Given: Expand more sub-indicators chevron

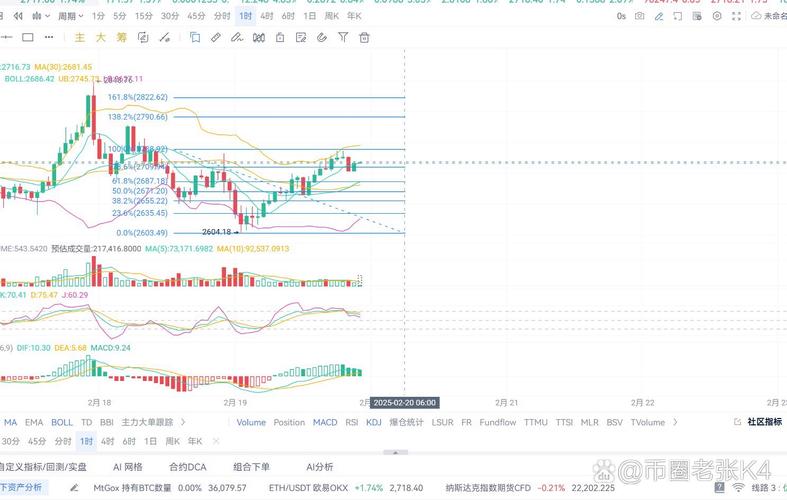Looking at the screenshot, I should (x=675, y=422).
